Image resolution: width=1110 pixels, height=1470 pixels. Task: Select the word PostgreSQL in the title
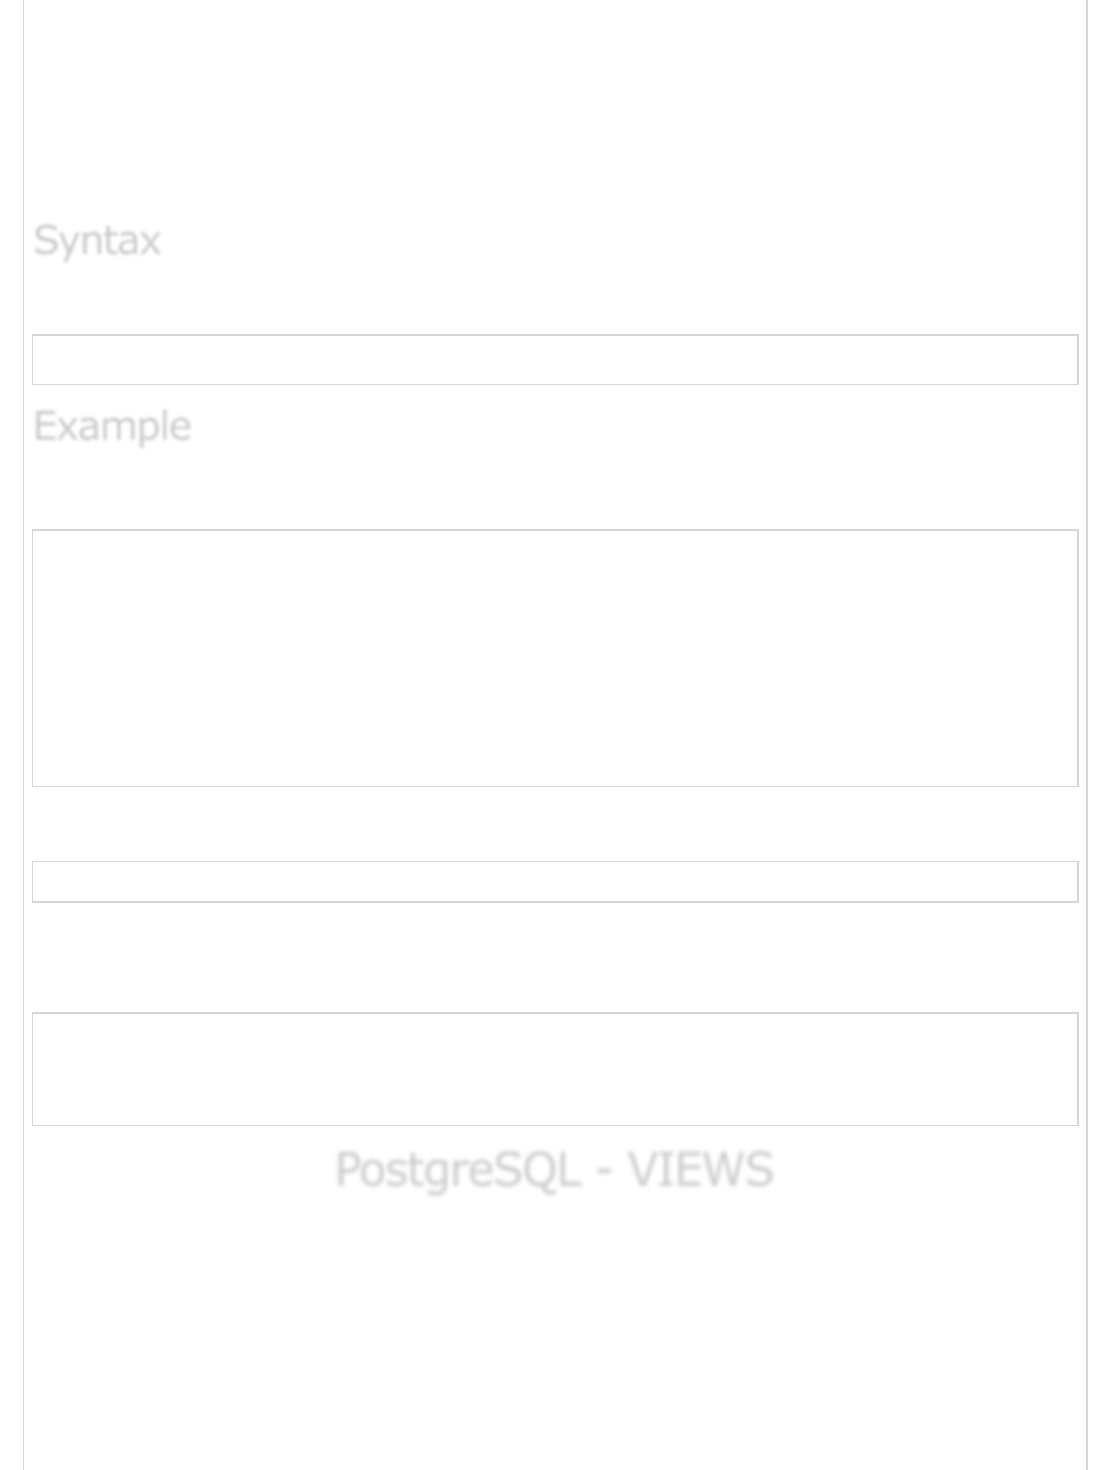457,1170
